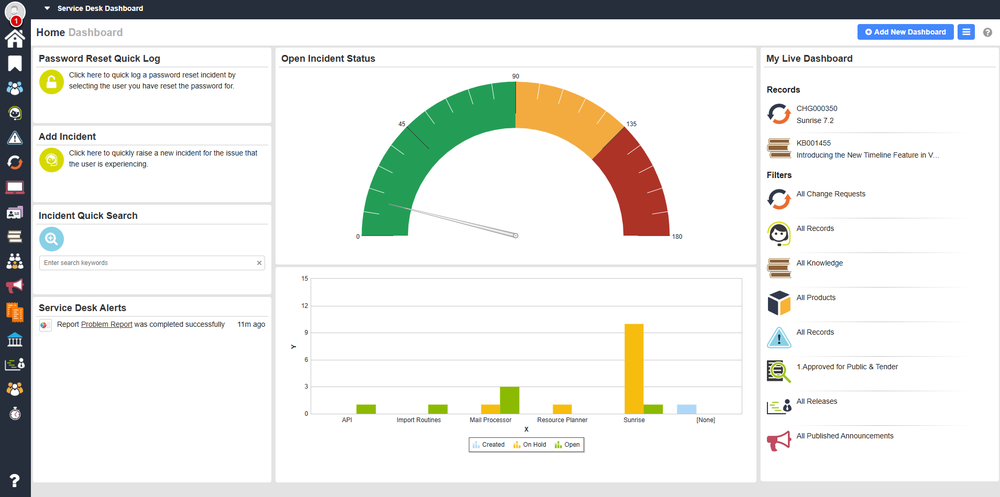Open the stacked books sidebar icon
The height and width of the screenshot is (497, 1000).
(15, 237)
